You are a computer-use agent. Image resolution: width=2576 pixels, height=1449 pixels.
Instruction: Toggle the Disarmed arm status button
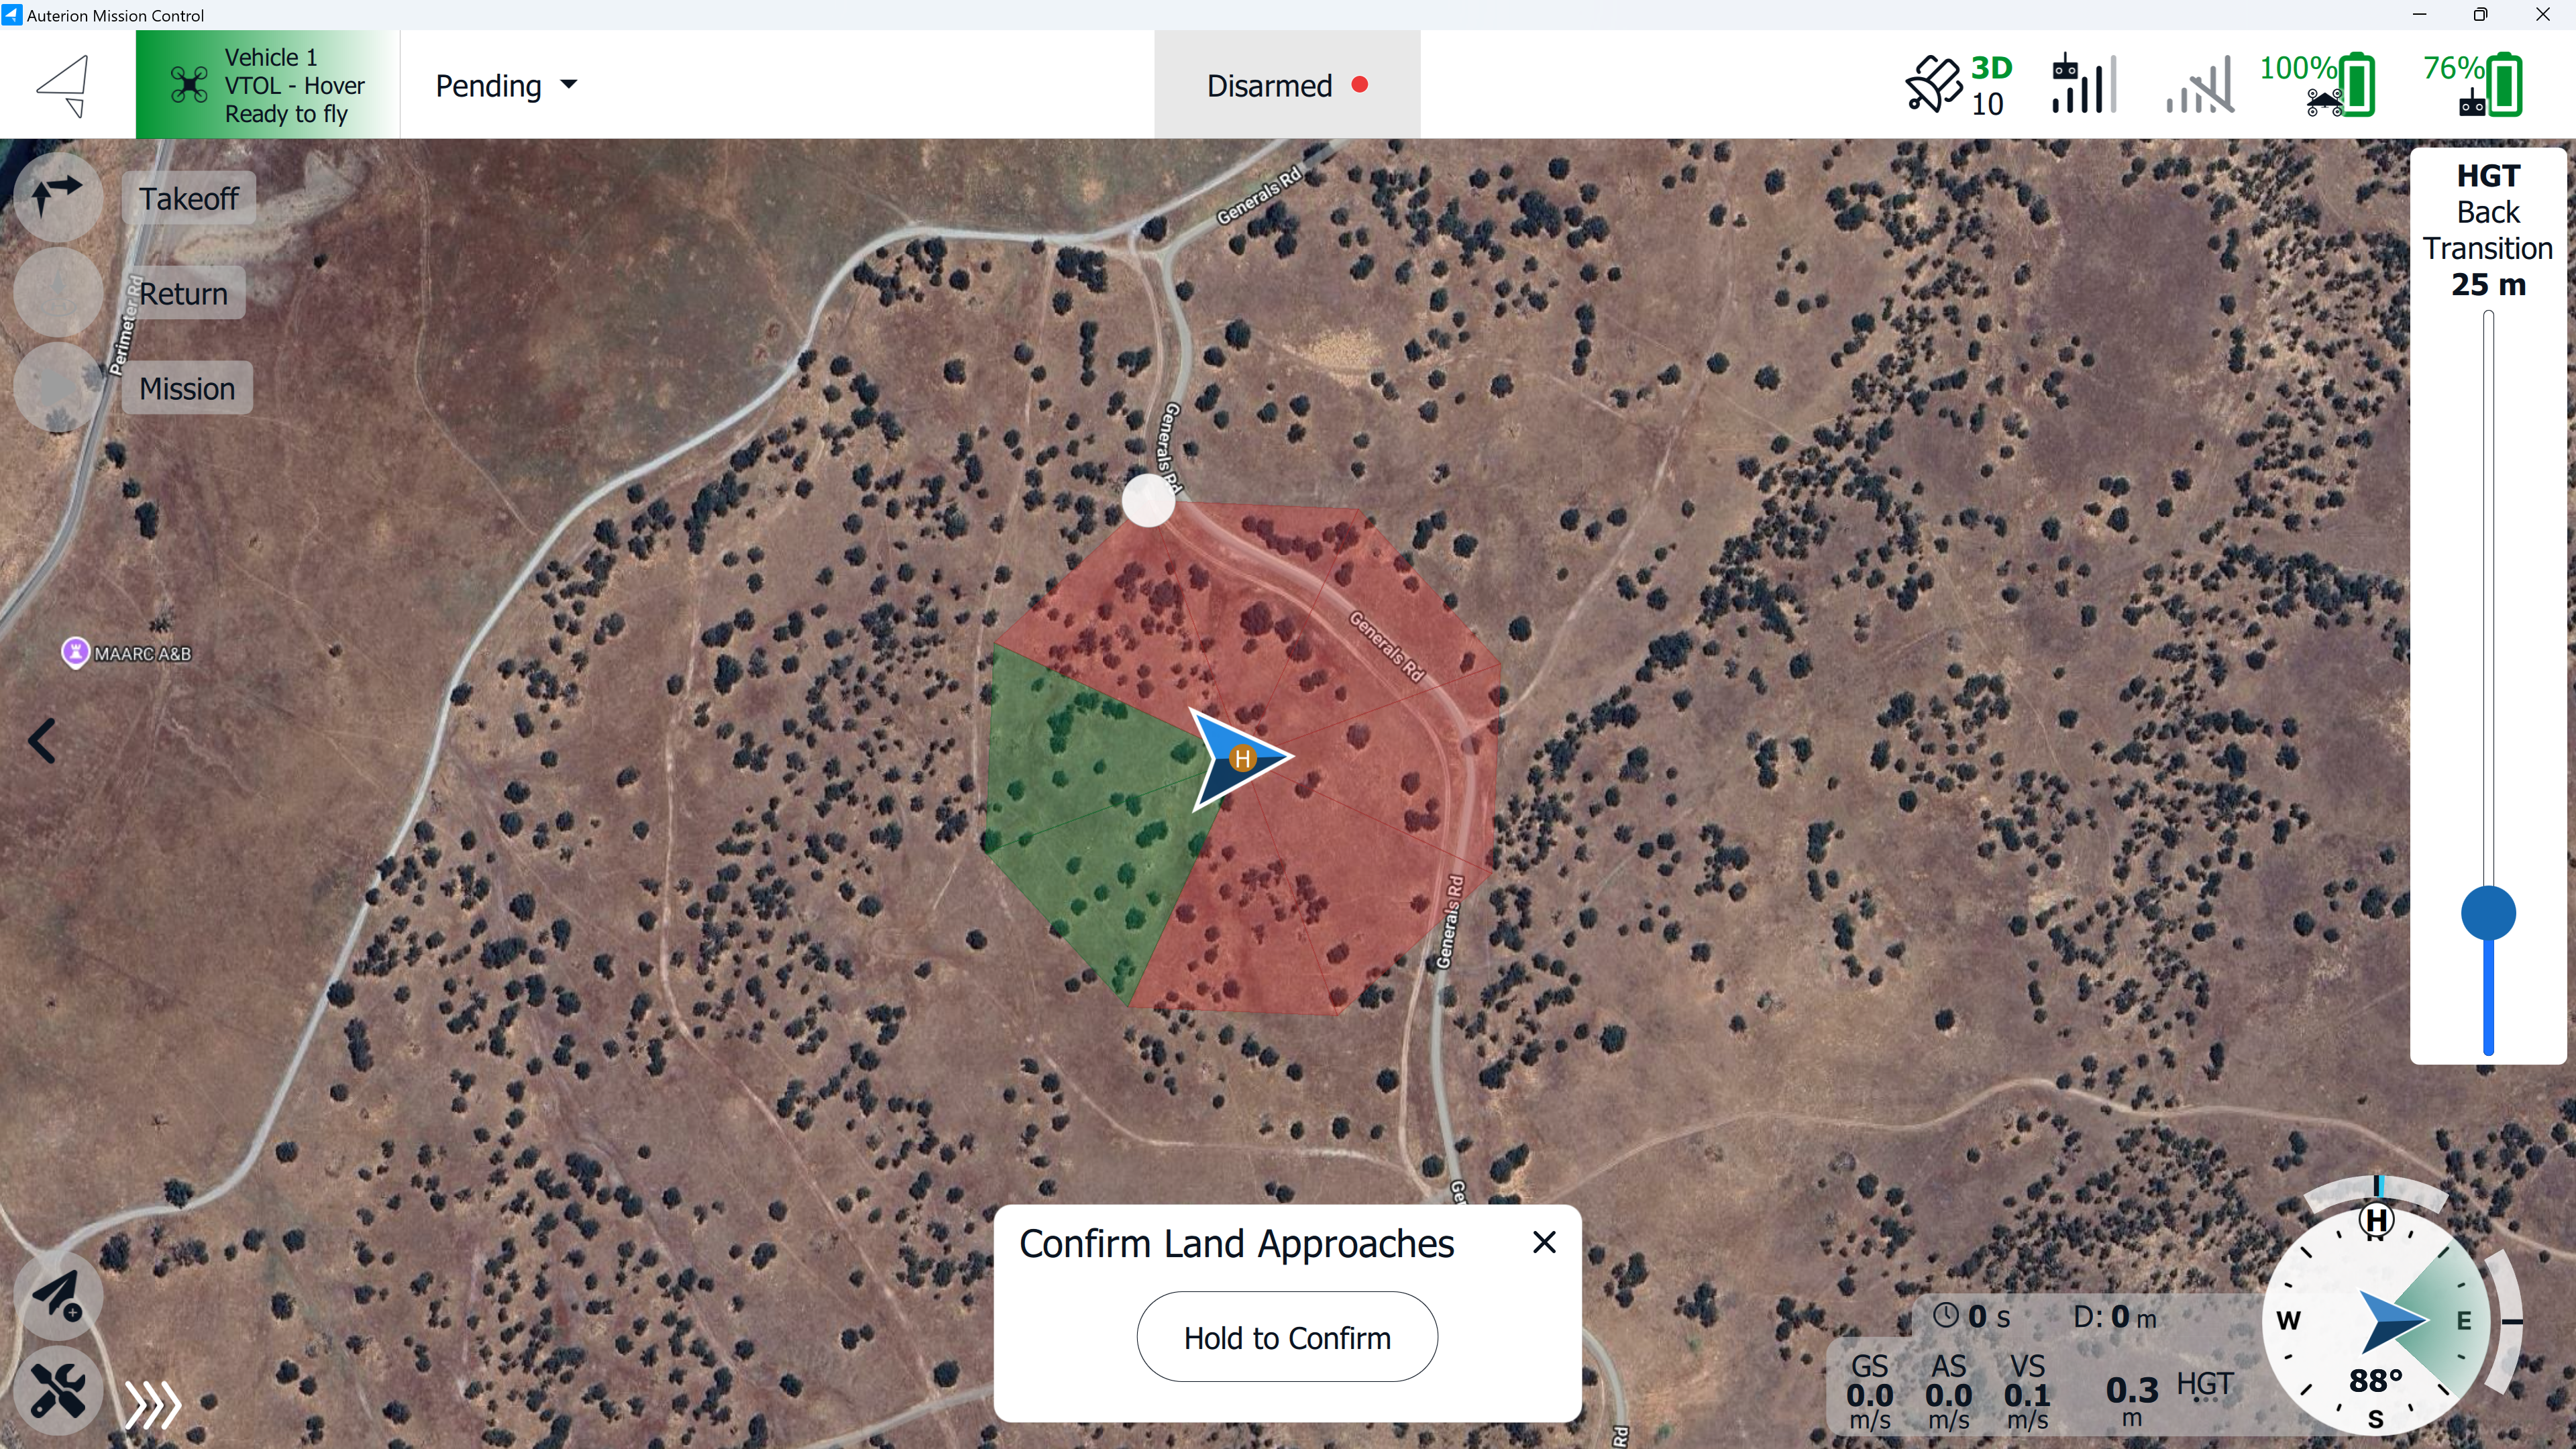pos(1286,85)
